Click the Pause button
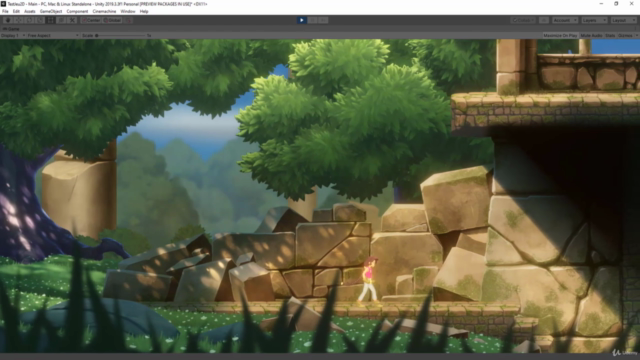This screenshot has width=640, height=360. pos(312,20)
